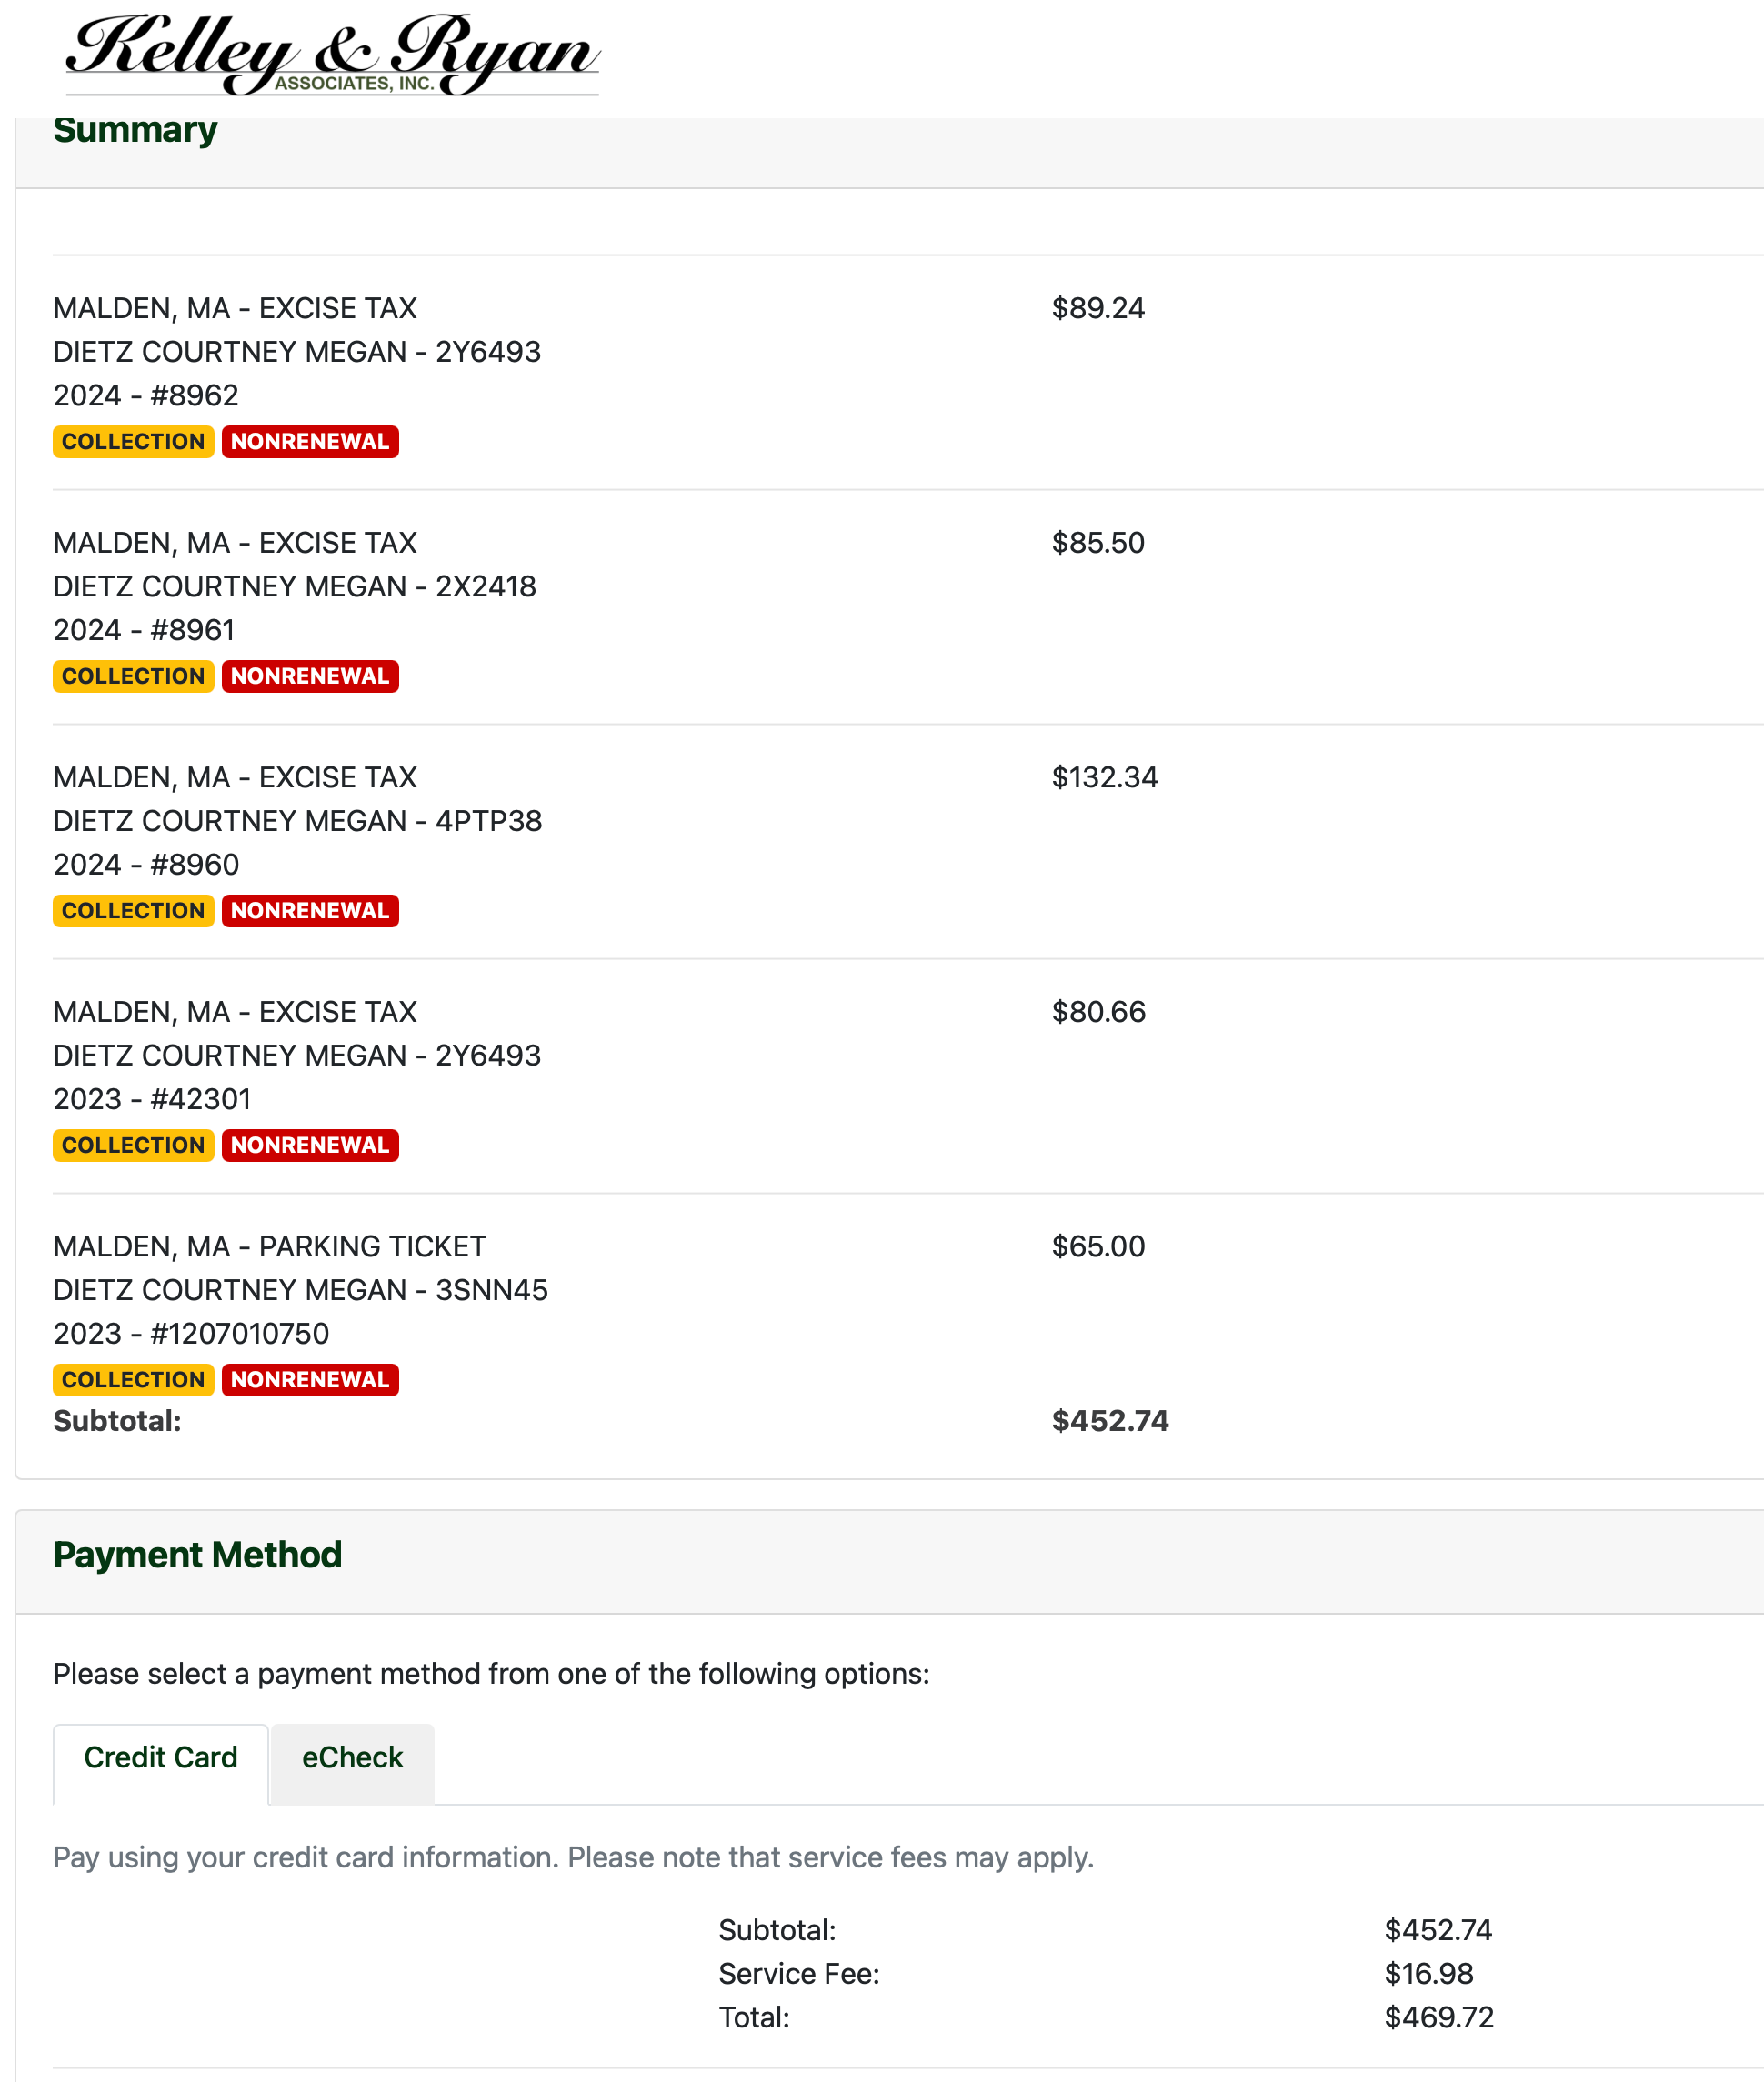This screenshot has width=1764, height=2082.
Task: Click the $132.34 excise tax amount
Action: (x=1104, y=777)
